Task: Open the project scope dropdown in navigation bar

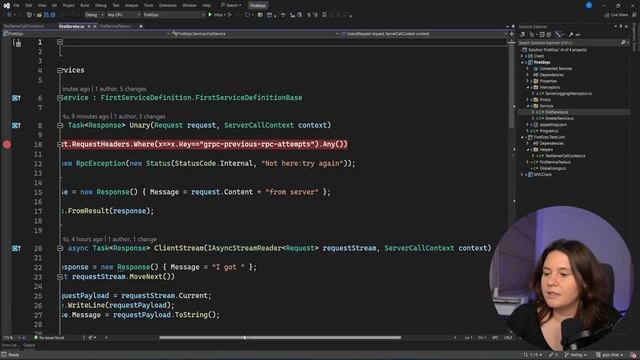Action: tap(86, 34)
